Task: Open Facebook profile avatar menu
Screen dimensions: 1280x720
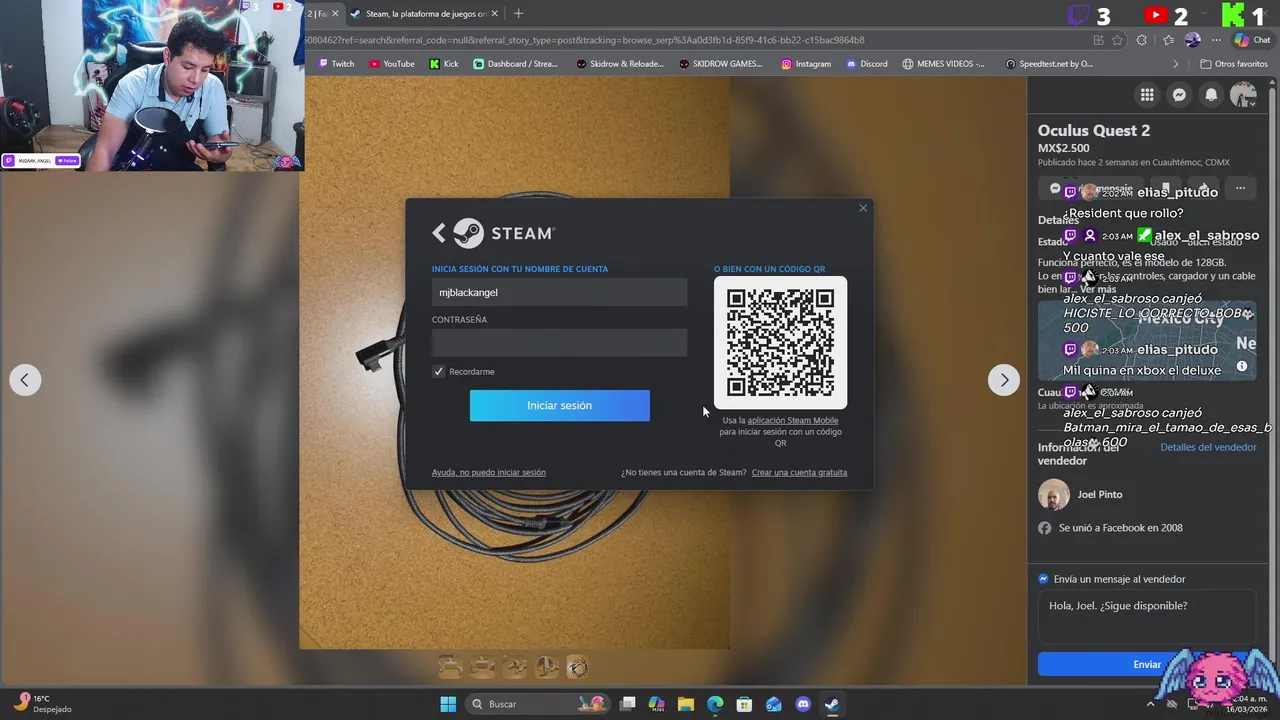Action: click(x=1243, y=95)
